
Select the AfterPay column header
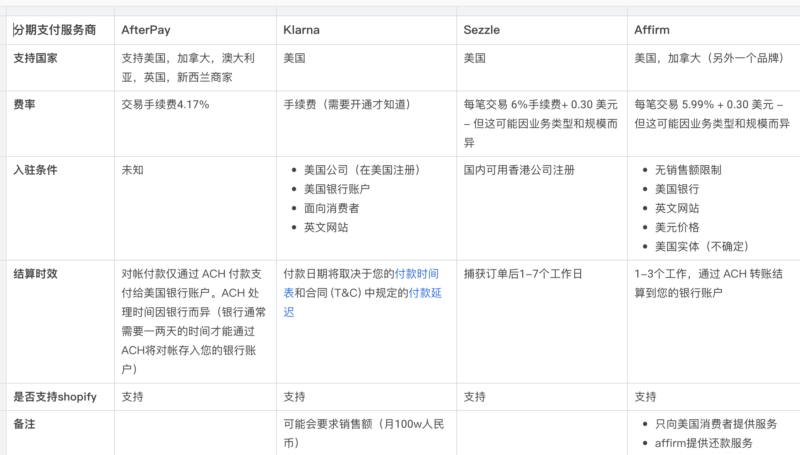click(x=195, y=30)
